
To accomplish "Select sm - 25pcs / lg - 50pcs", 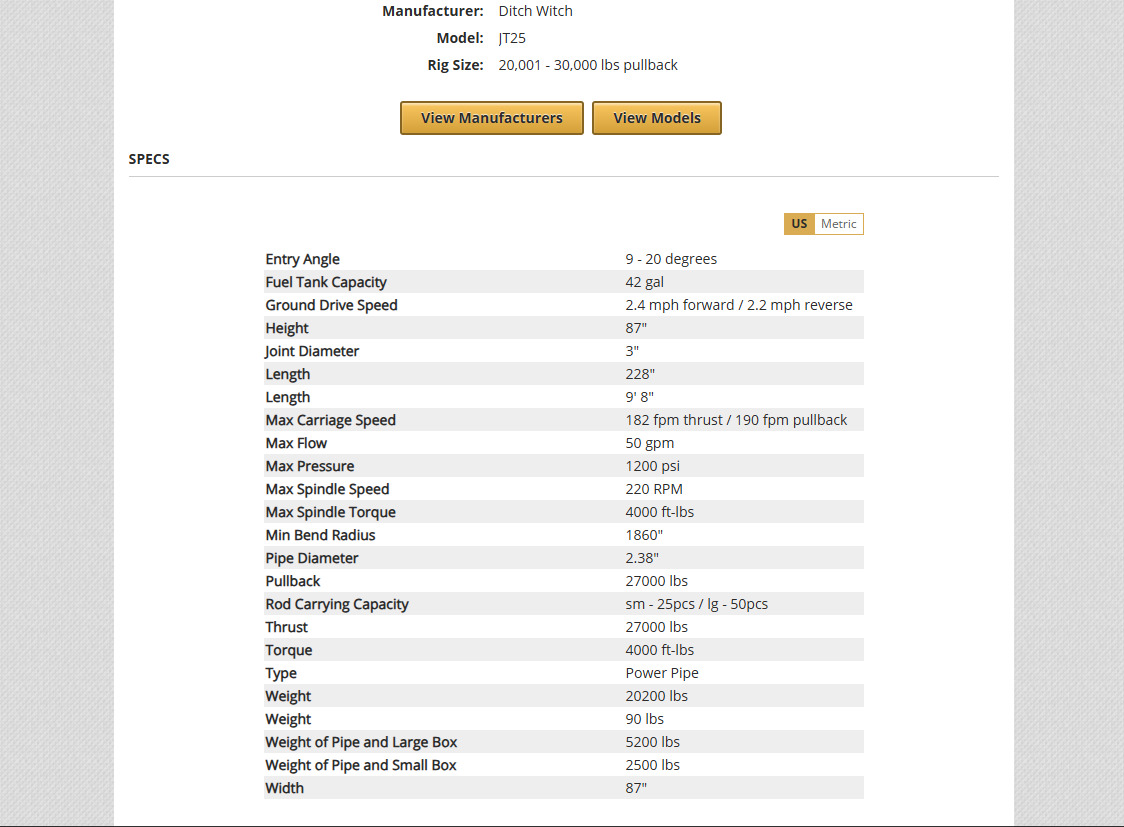I will (x=697, y=603).
